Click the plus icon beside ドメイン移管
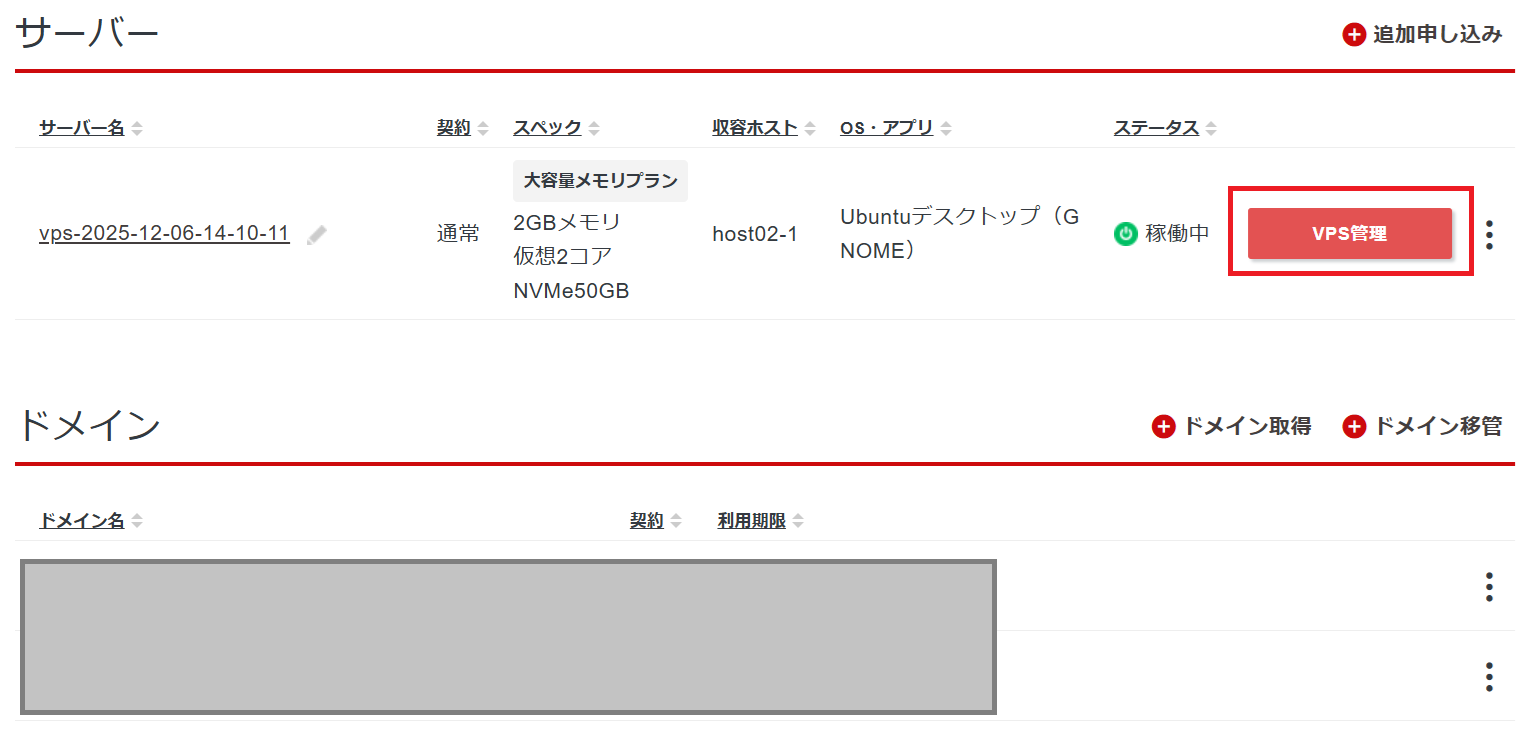The image size is (1529, 756). pyautogui.click(x=1355, y=427)
